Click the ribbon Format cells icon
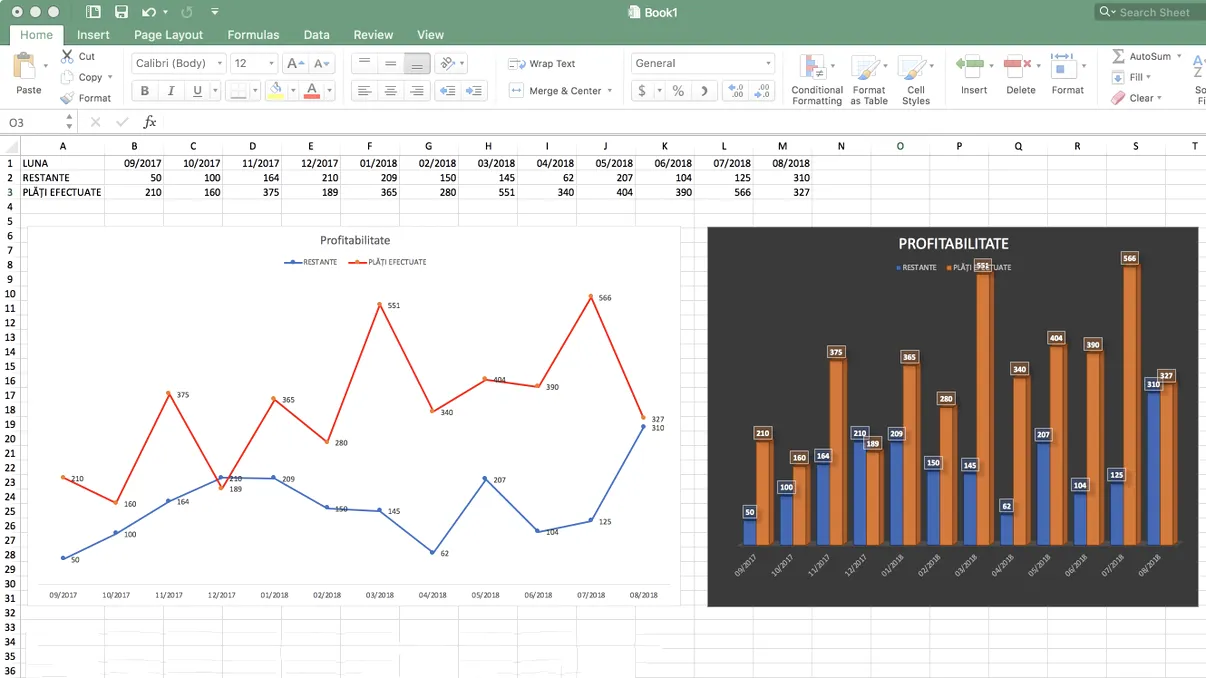Screen dimensions: 1206x678 click(1063, 67)
